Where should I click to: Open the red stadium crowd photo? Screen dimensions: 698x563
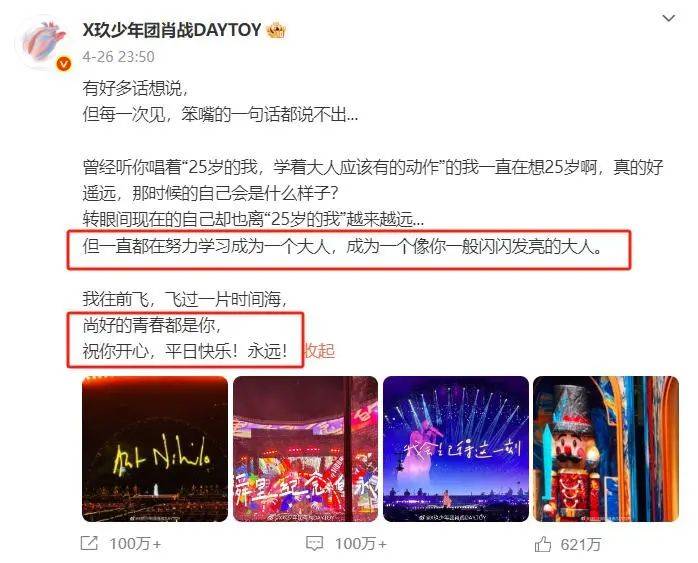coord(305,449)
